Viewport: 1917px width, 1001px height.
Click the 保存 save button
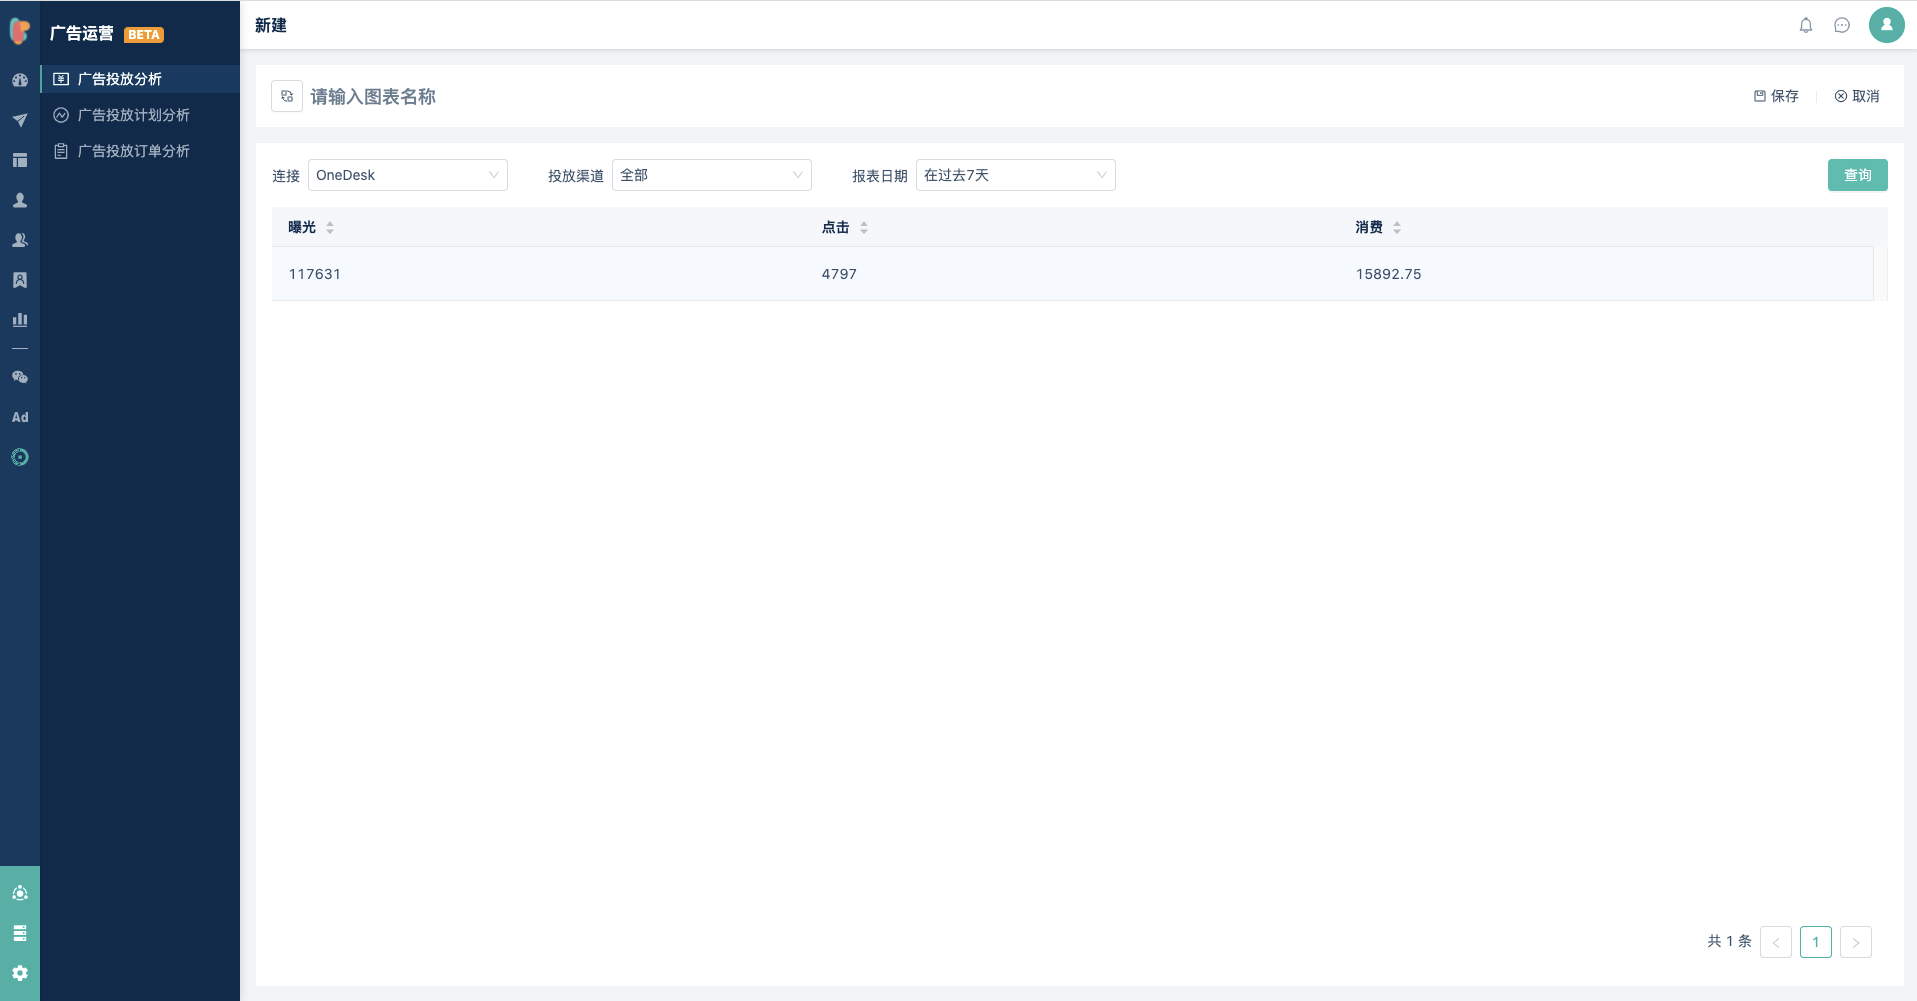1776,96
